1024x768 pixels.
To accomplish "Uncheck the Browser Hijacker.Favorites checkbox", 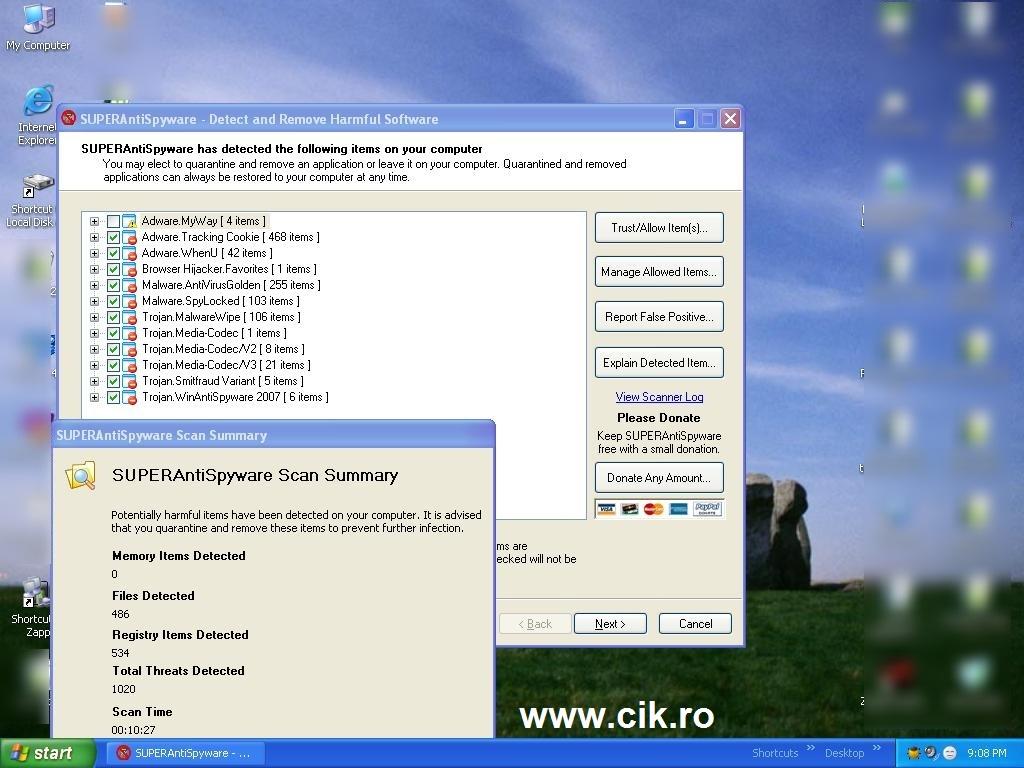I will click(113, 269).
